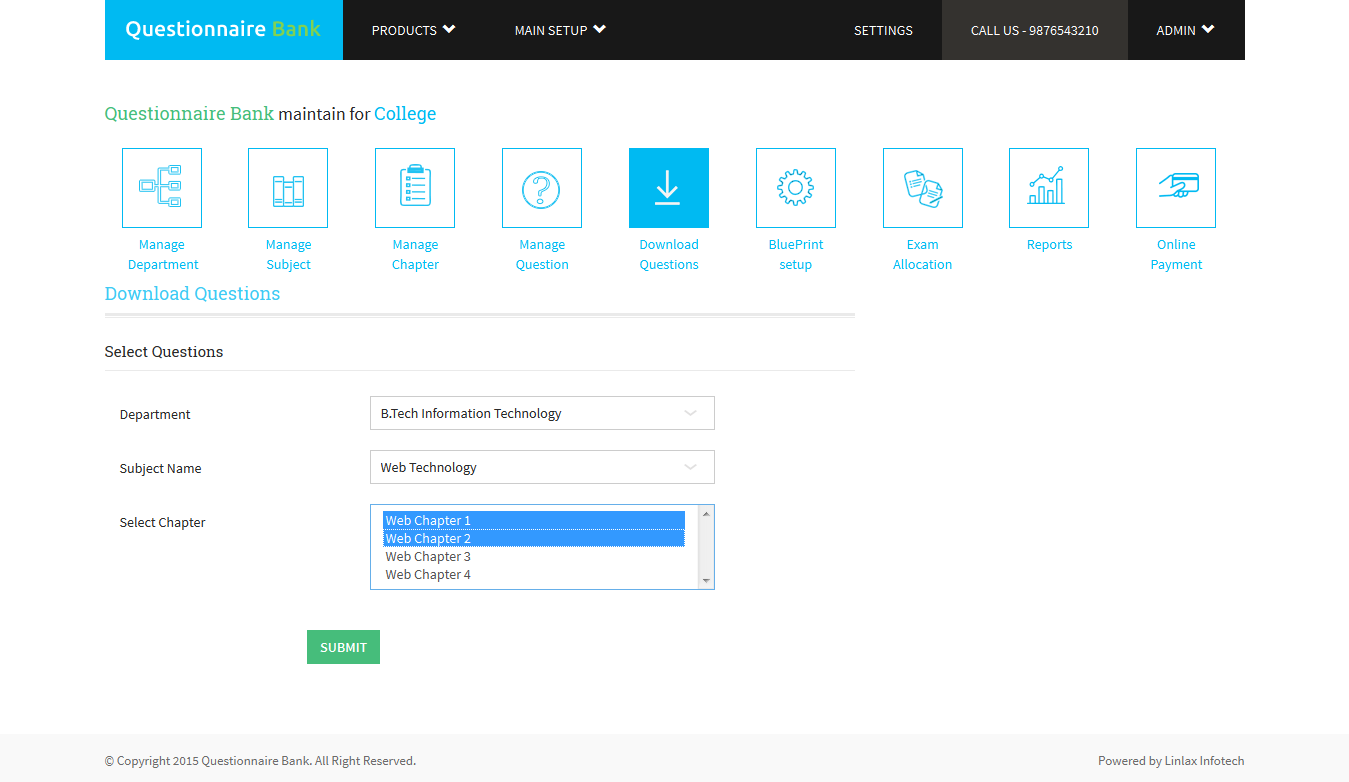Click the Manage Chapter text link

click(x=415, y=255)
